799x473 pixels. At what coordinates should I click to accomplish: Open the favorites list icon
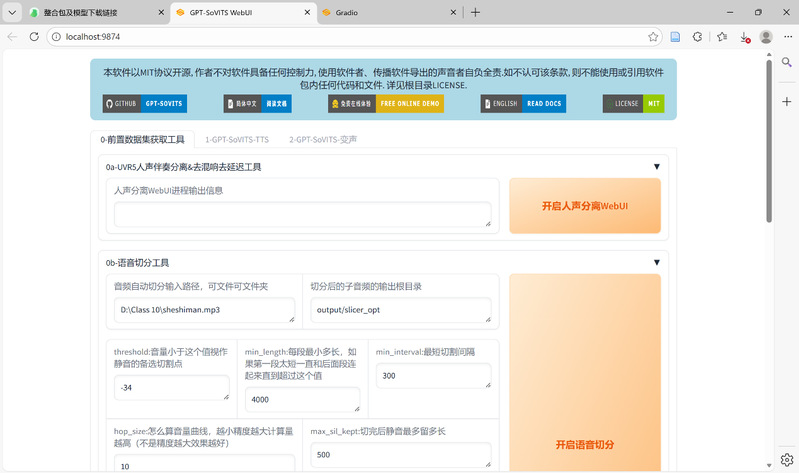(x=722, y=36)
